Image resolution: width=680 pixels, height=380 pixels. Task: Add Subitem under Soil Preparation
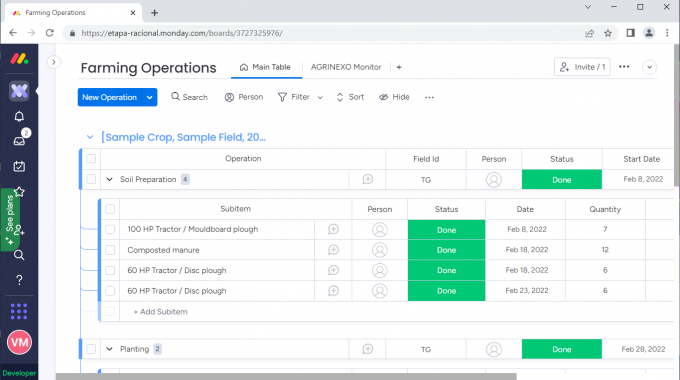pos(160,311)
